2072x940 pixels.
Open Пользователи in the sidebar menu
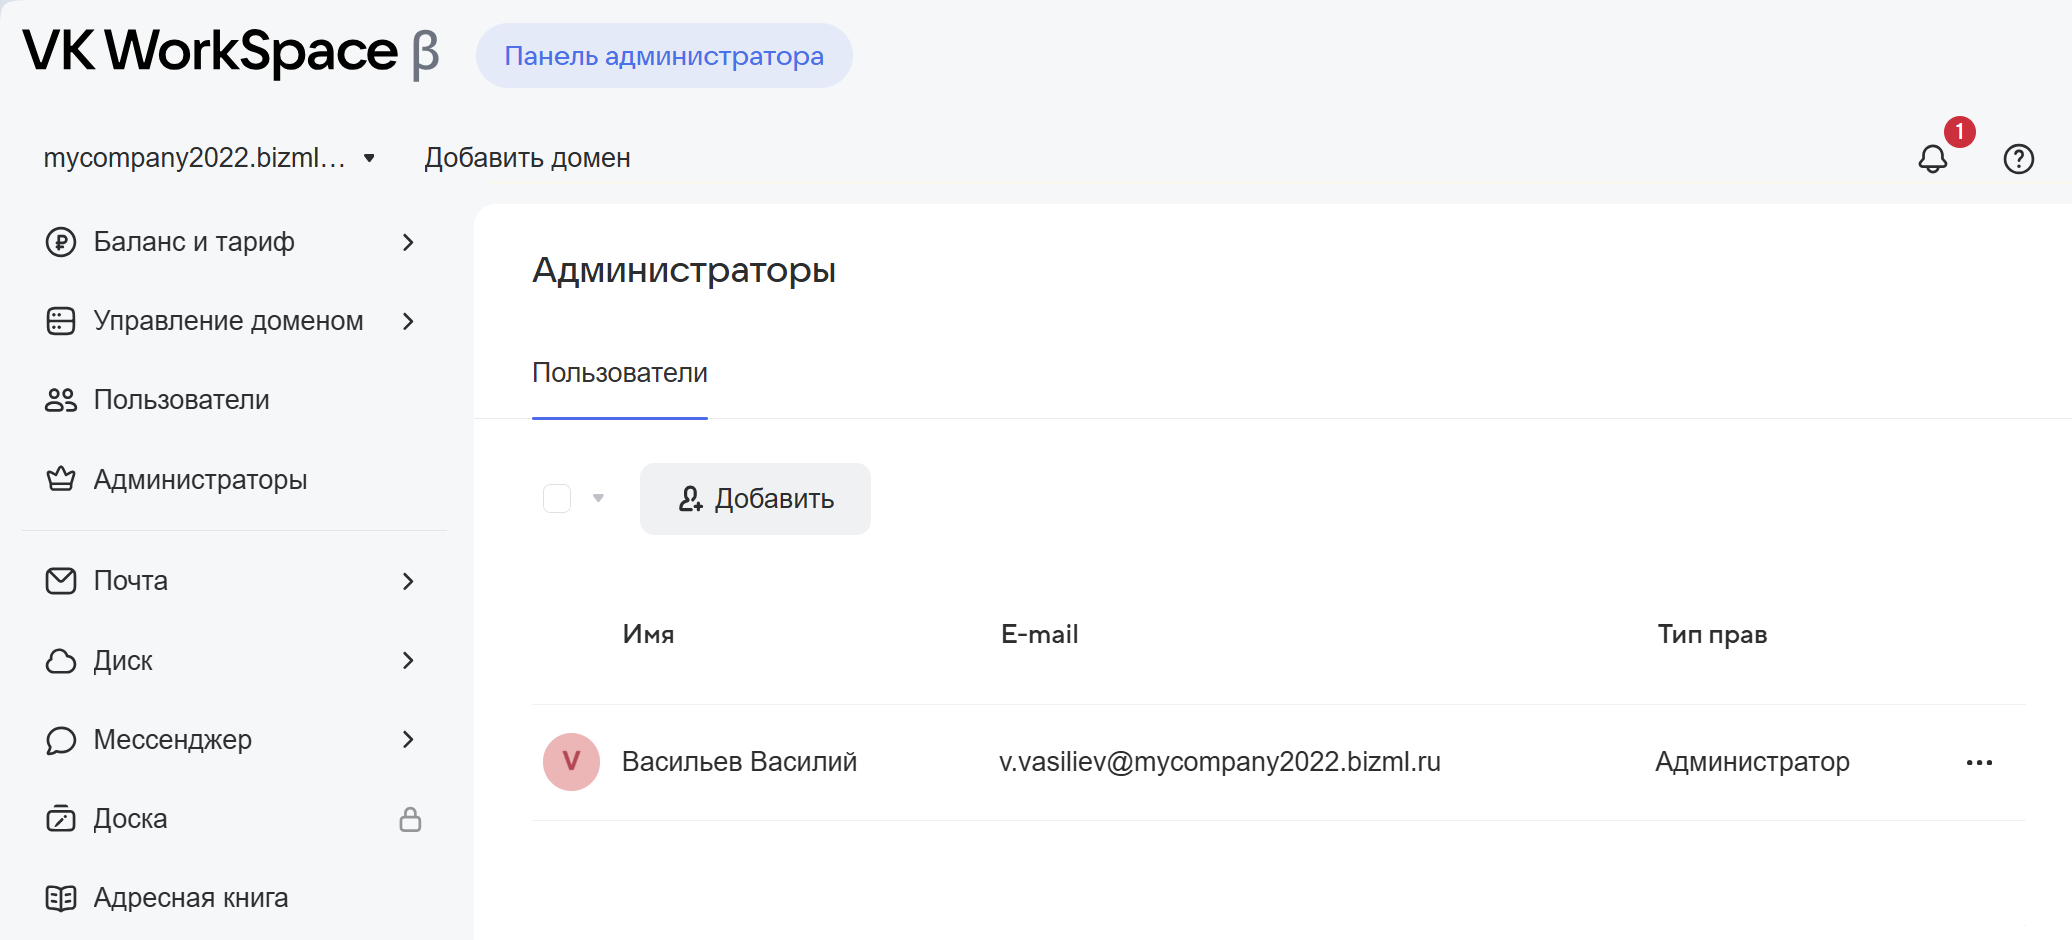point(181,400)
